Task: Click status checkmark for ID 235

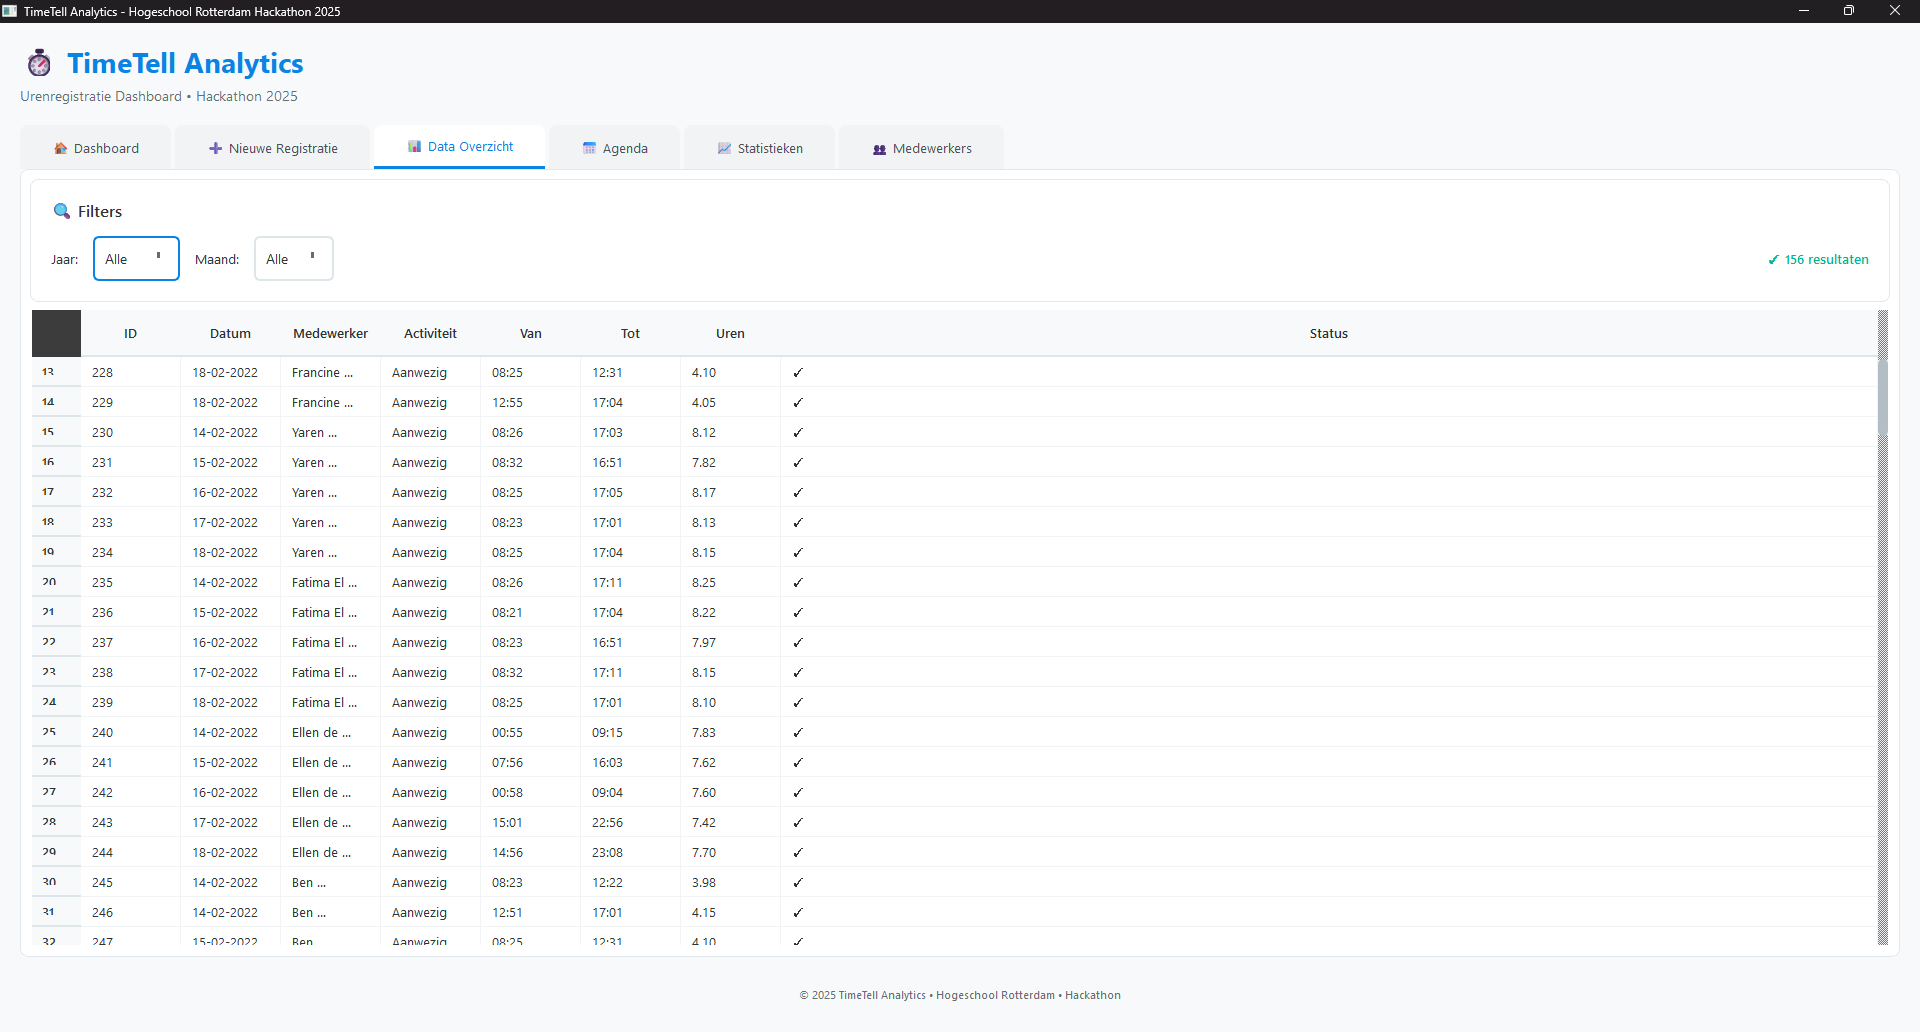Action: [798, 582]
